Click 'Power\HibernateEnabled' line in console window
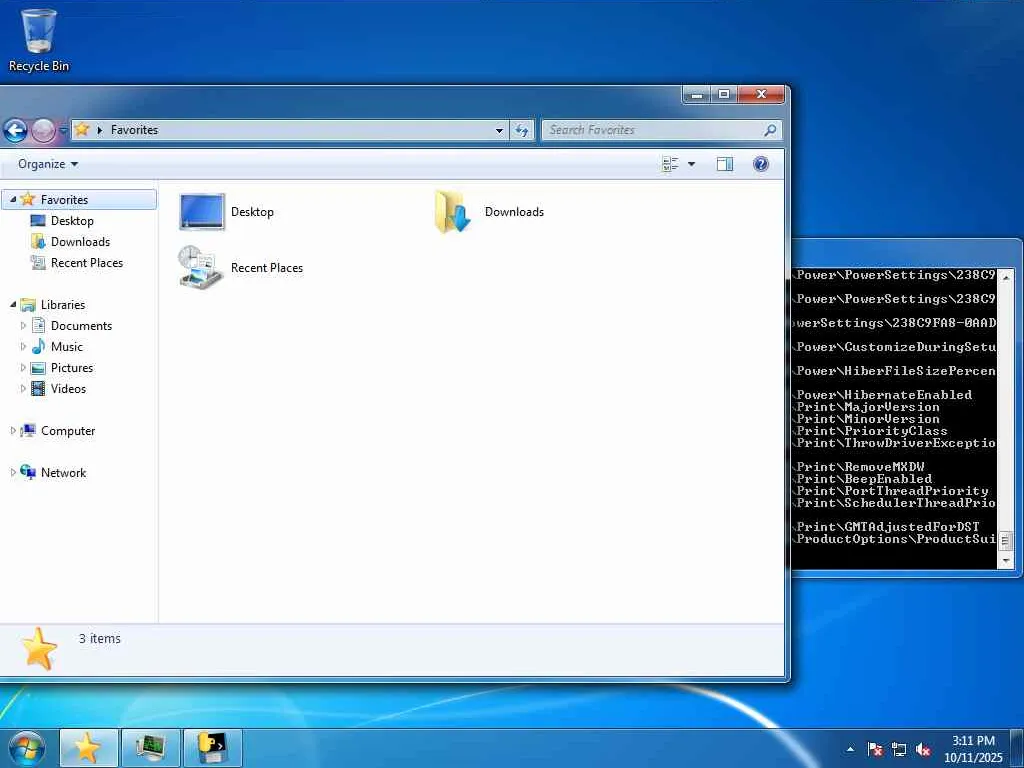 (x=884, y=394)
